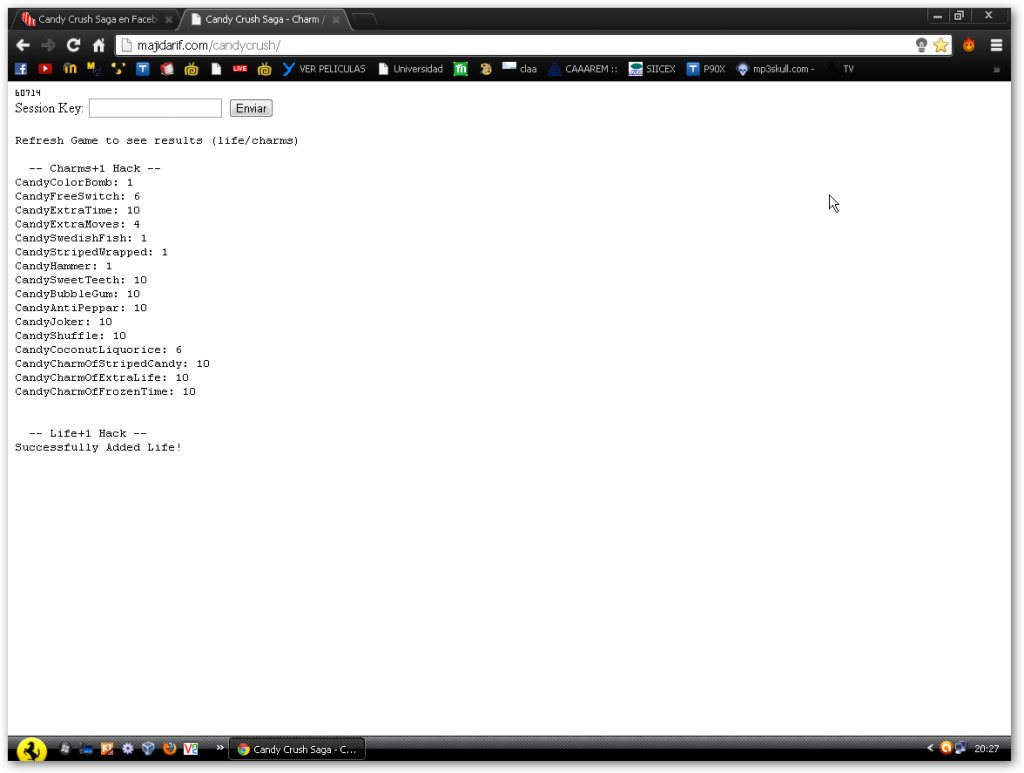The height and width of the screenshot is (773, 1024).
Task: Open the red cube bookmark icon
Action: pyautogui.click(x=167, y=69)
